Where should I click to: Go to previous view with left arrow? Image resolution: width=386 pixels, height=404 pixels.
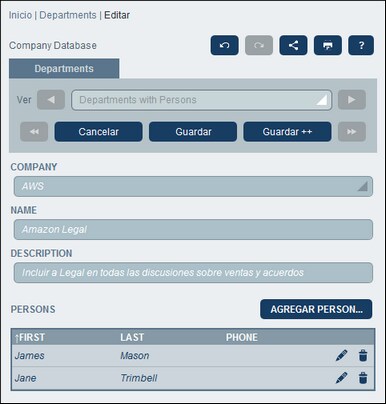point(51,100)
